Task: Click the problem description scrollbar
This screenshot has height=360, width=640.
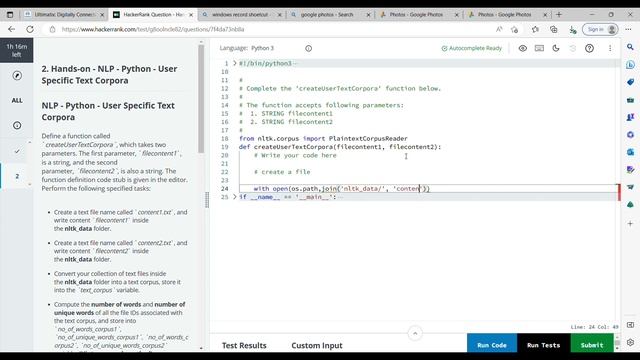Action: 201,98
